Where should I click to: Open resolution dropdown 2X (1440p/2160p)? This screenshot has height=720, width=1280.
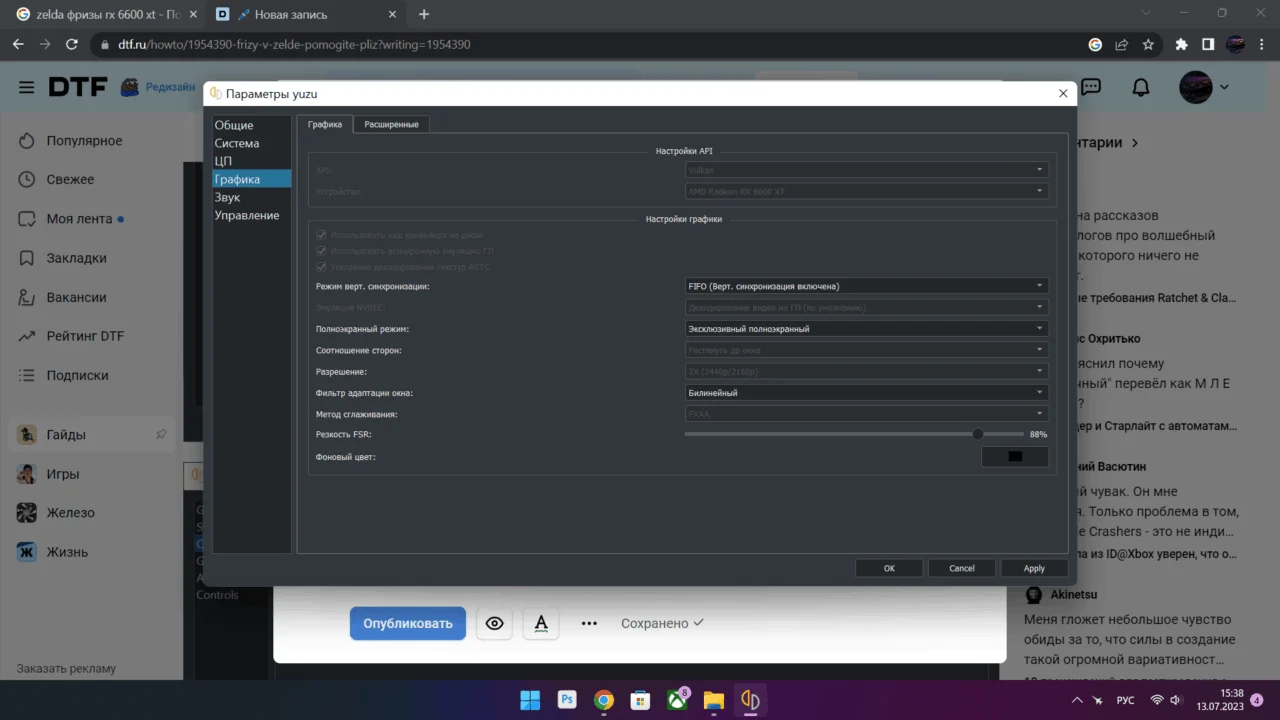click(866, 372)
